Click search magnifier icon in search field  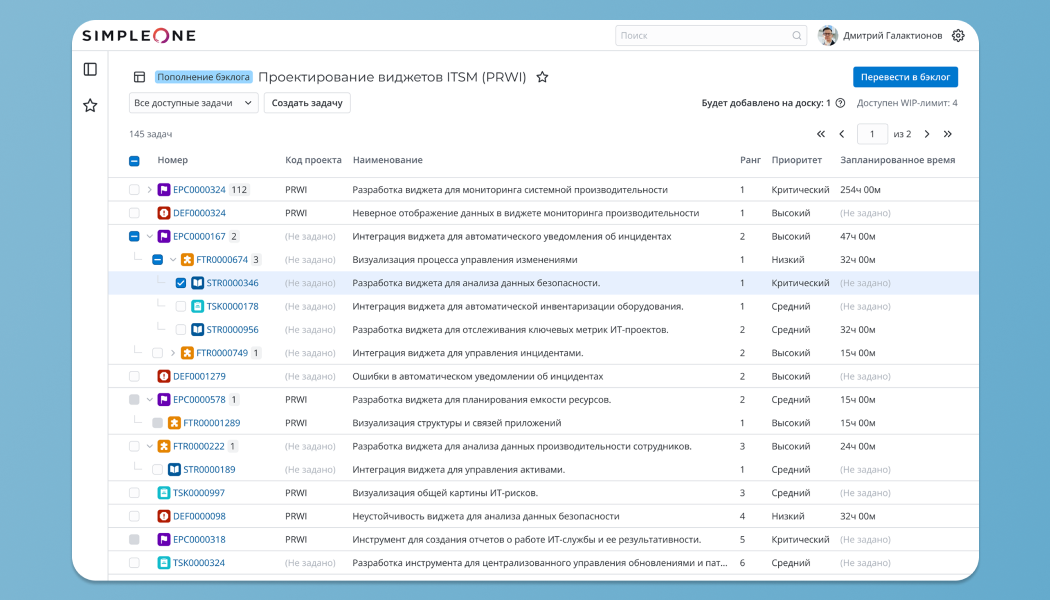point(797,36)
